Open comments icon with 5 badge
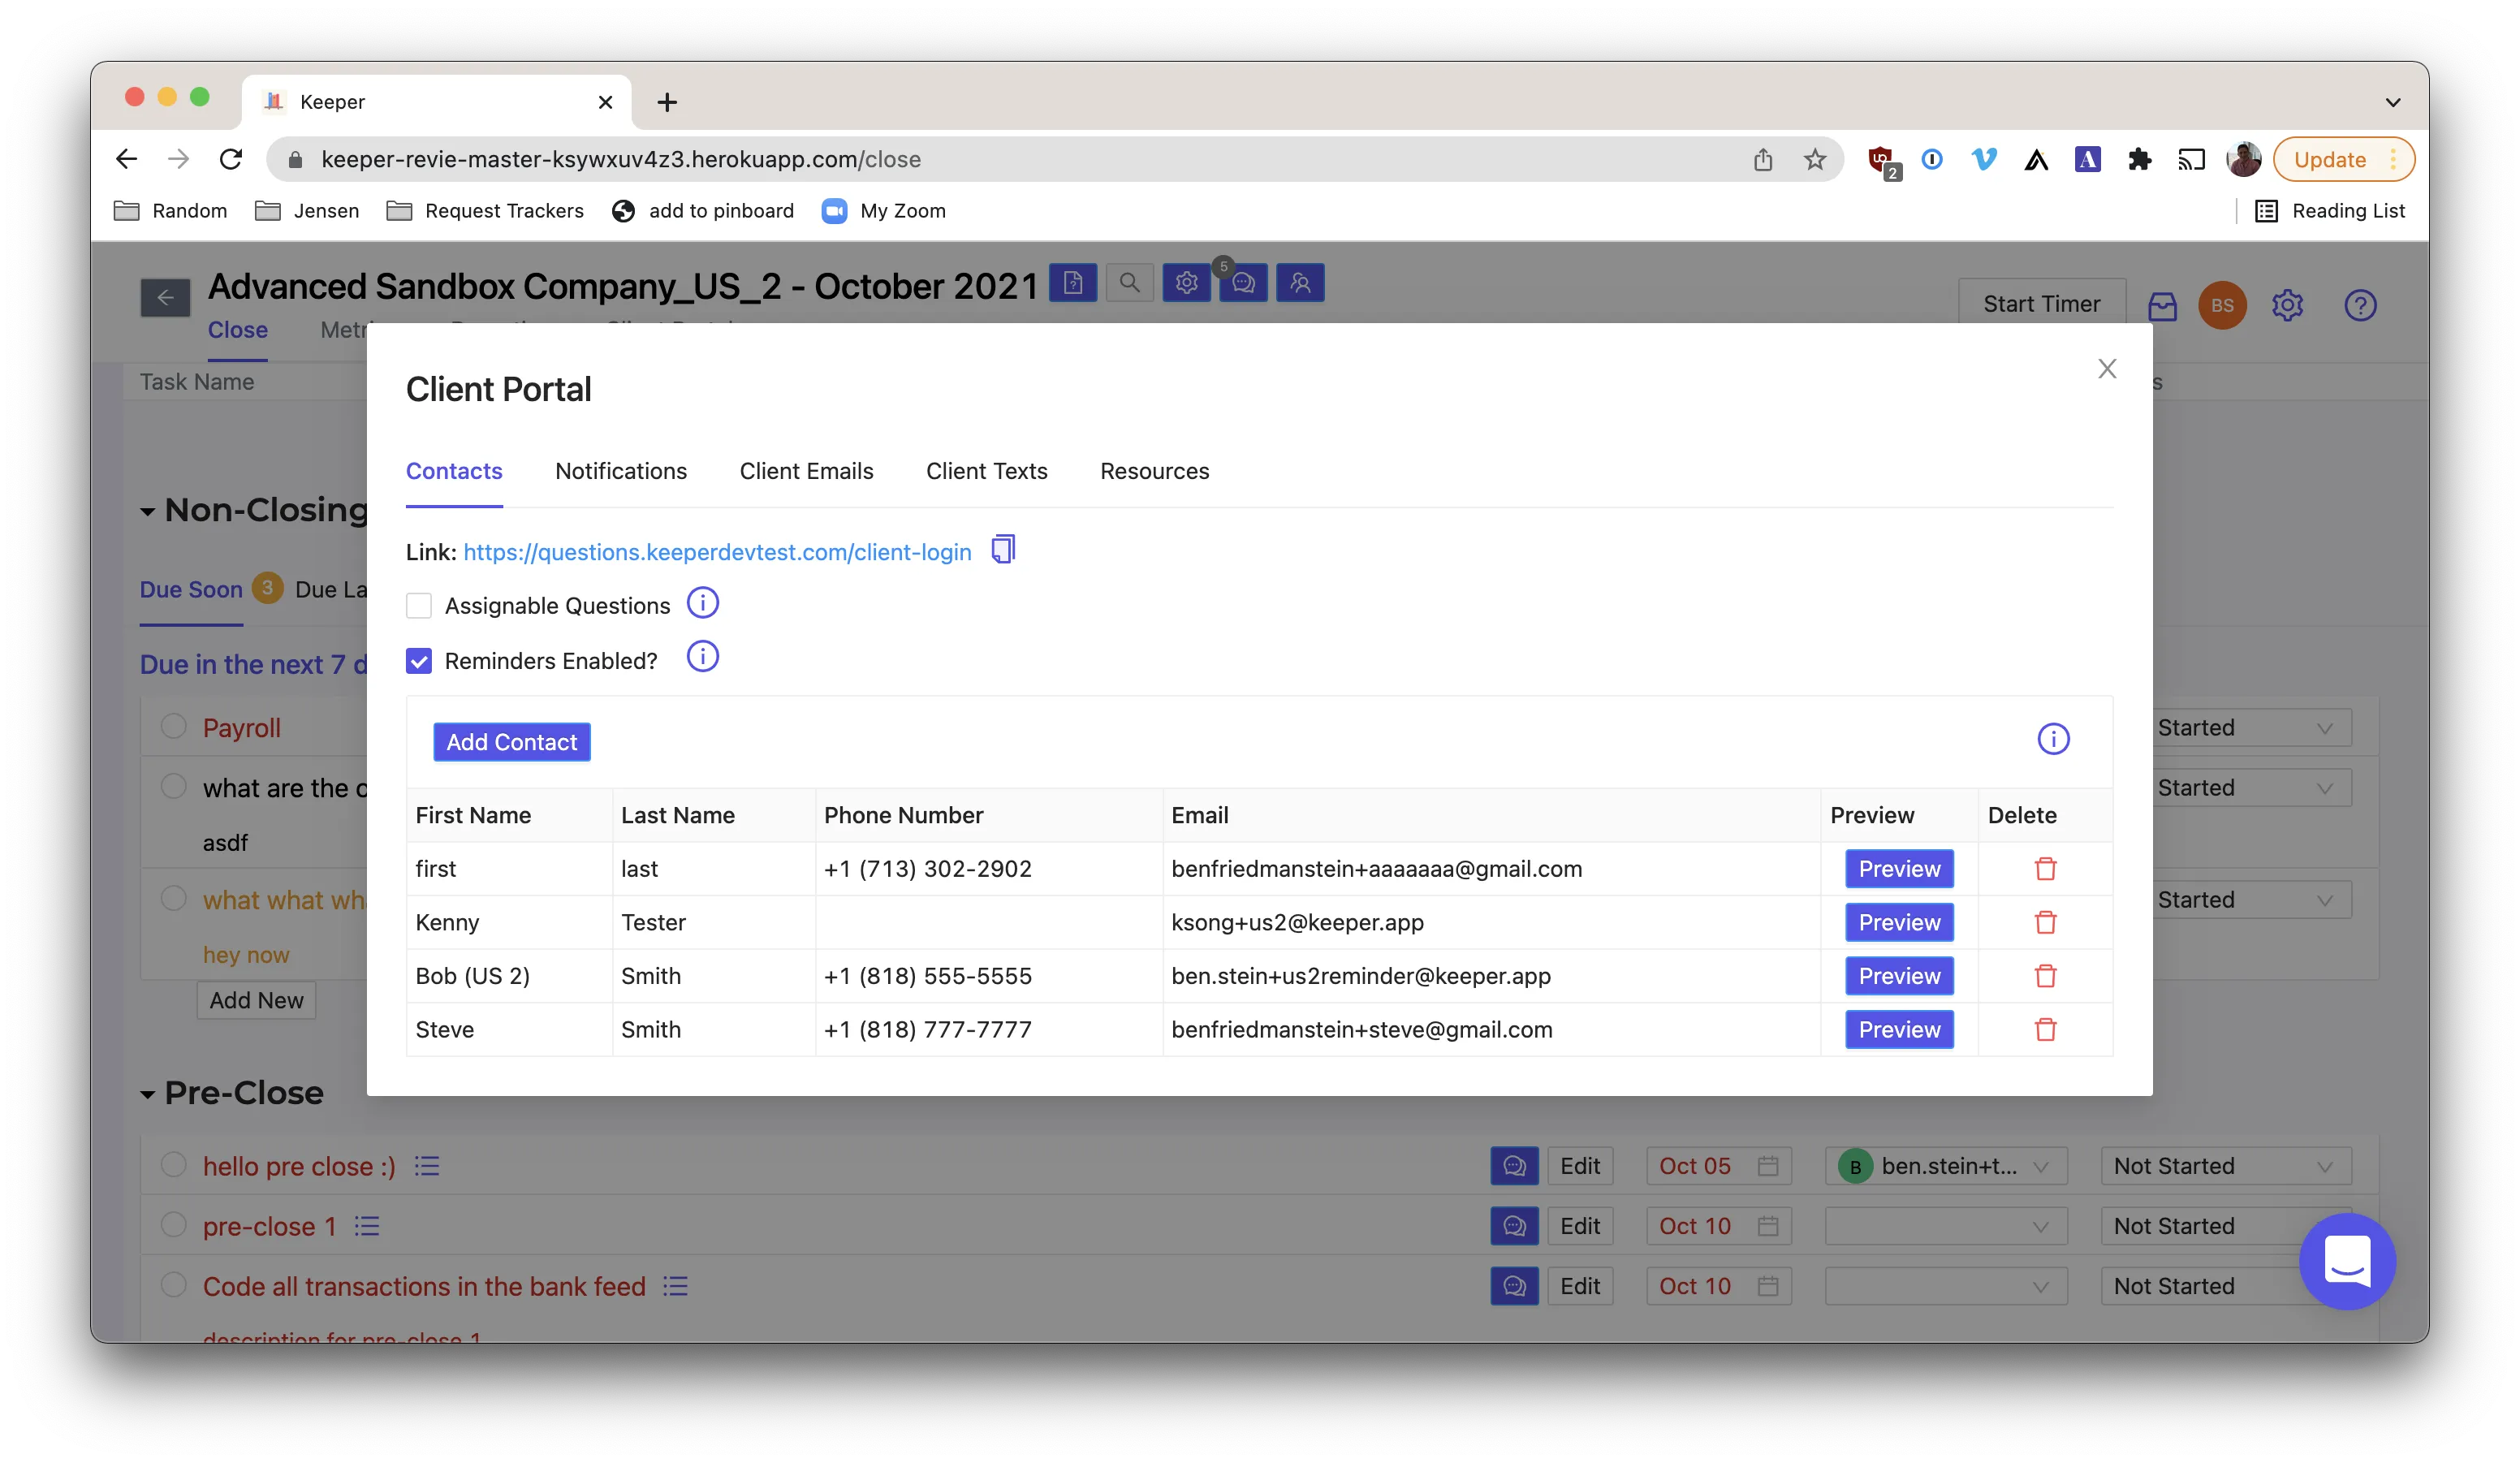The height and width of the screenshot is (1463, 2520). [x=1243, y=283]
